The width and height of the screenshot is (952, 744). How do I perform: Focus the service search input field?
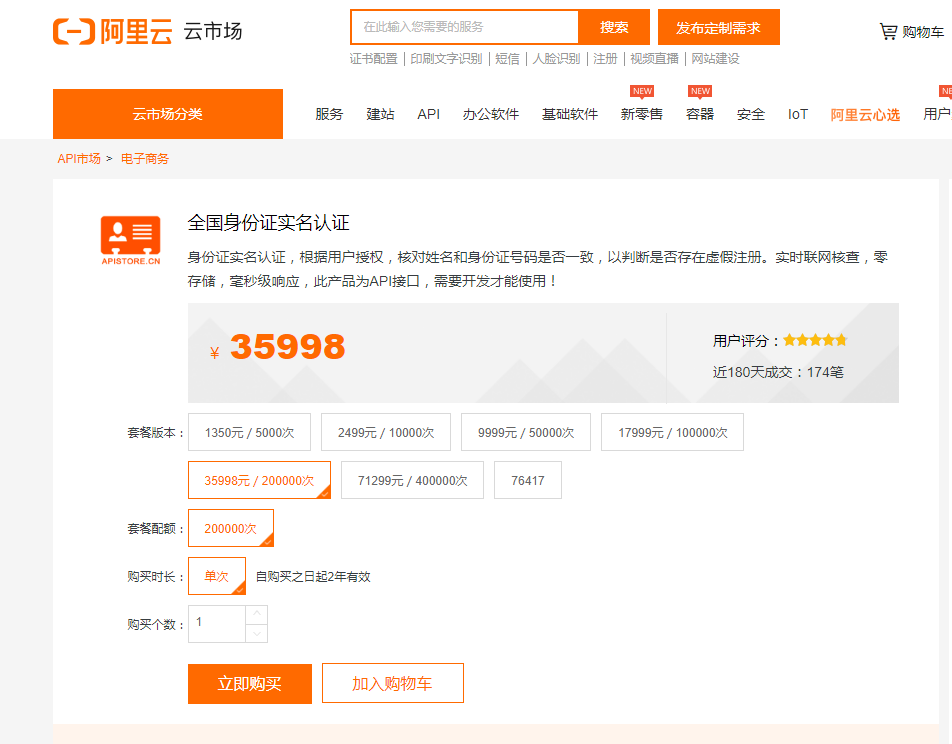pos(464,27)
